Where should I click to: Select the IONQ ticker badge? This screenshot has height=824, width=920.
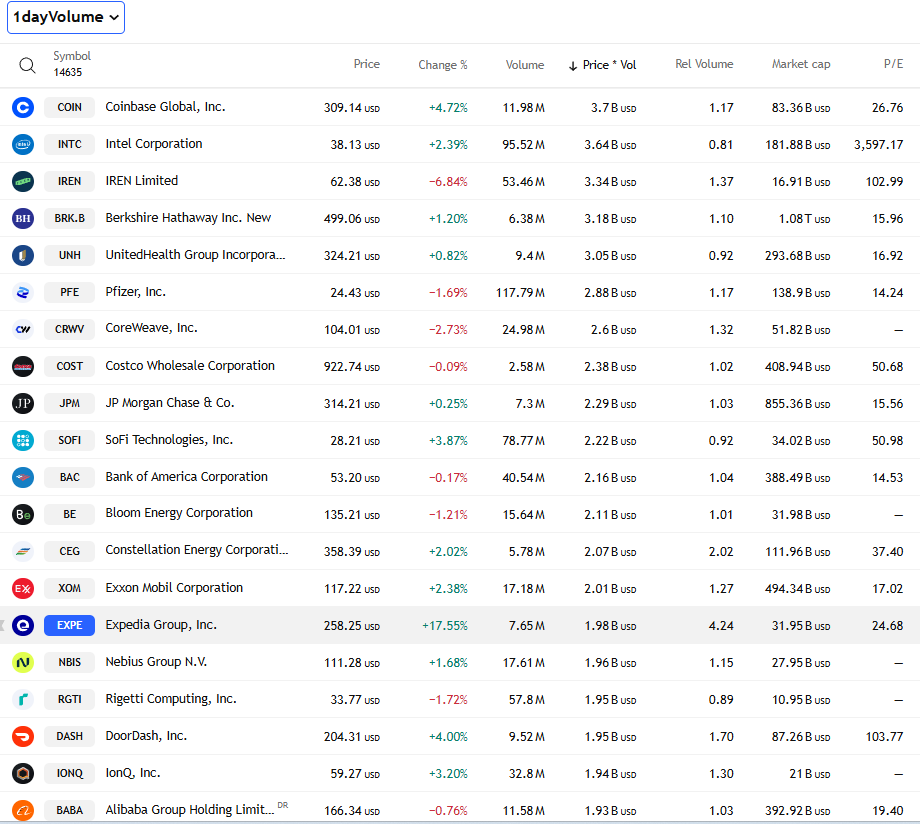tap(69, 774)
